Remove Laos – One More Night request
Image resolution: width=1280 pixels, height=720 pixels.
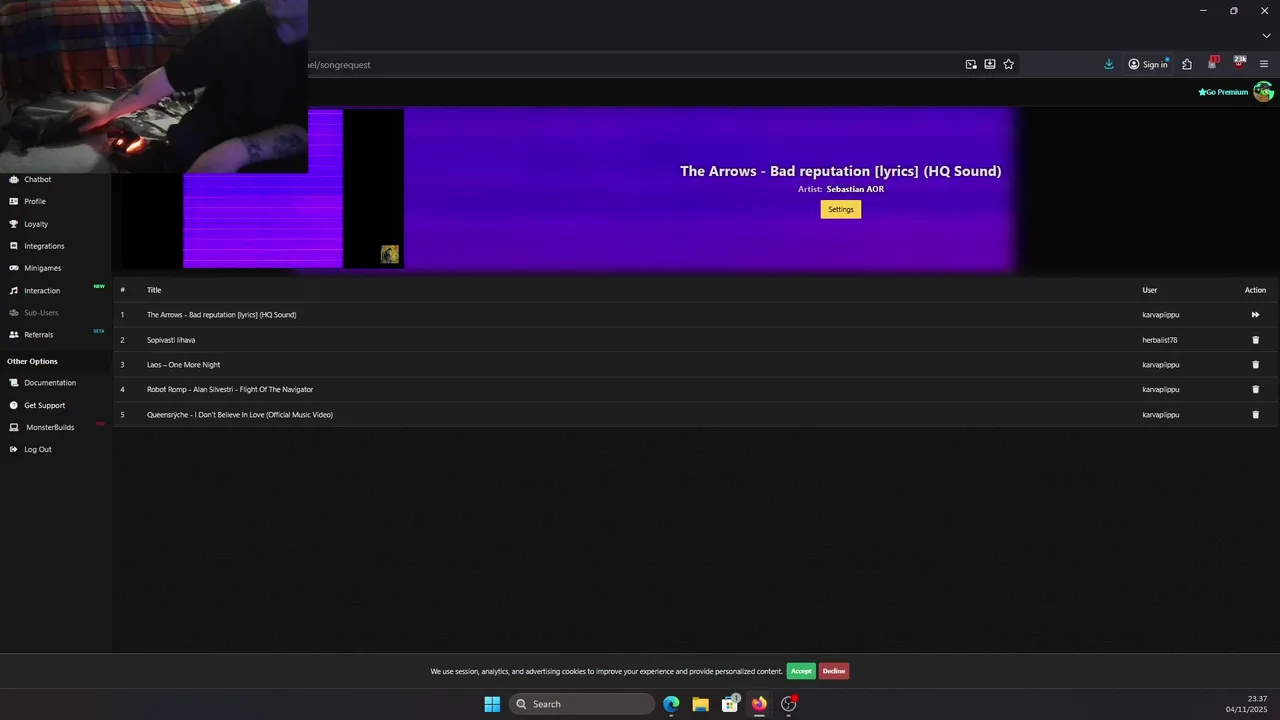click(1255, 365)
